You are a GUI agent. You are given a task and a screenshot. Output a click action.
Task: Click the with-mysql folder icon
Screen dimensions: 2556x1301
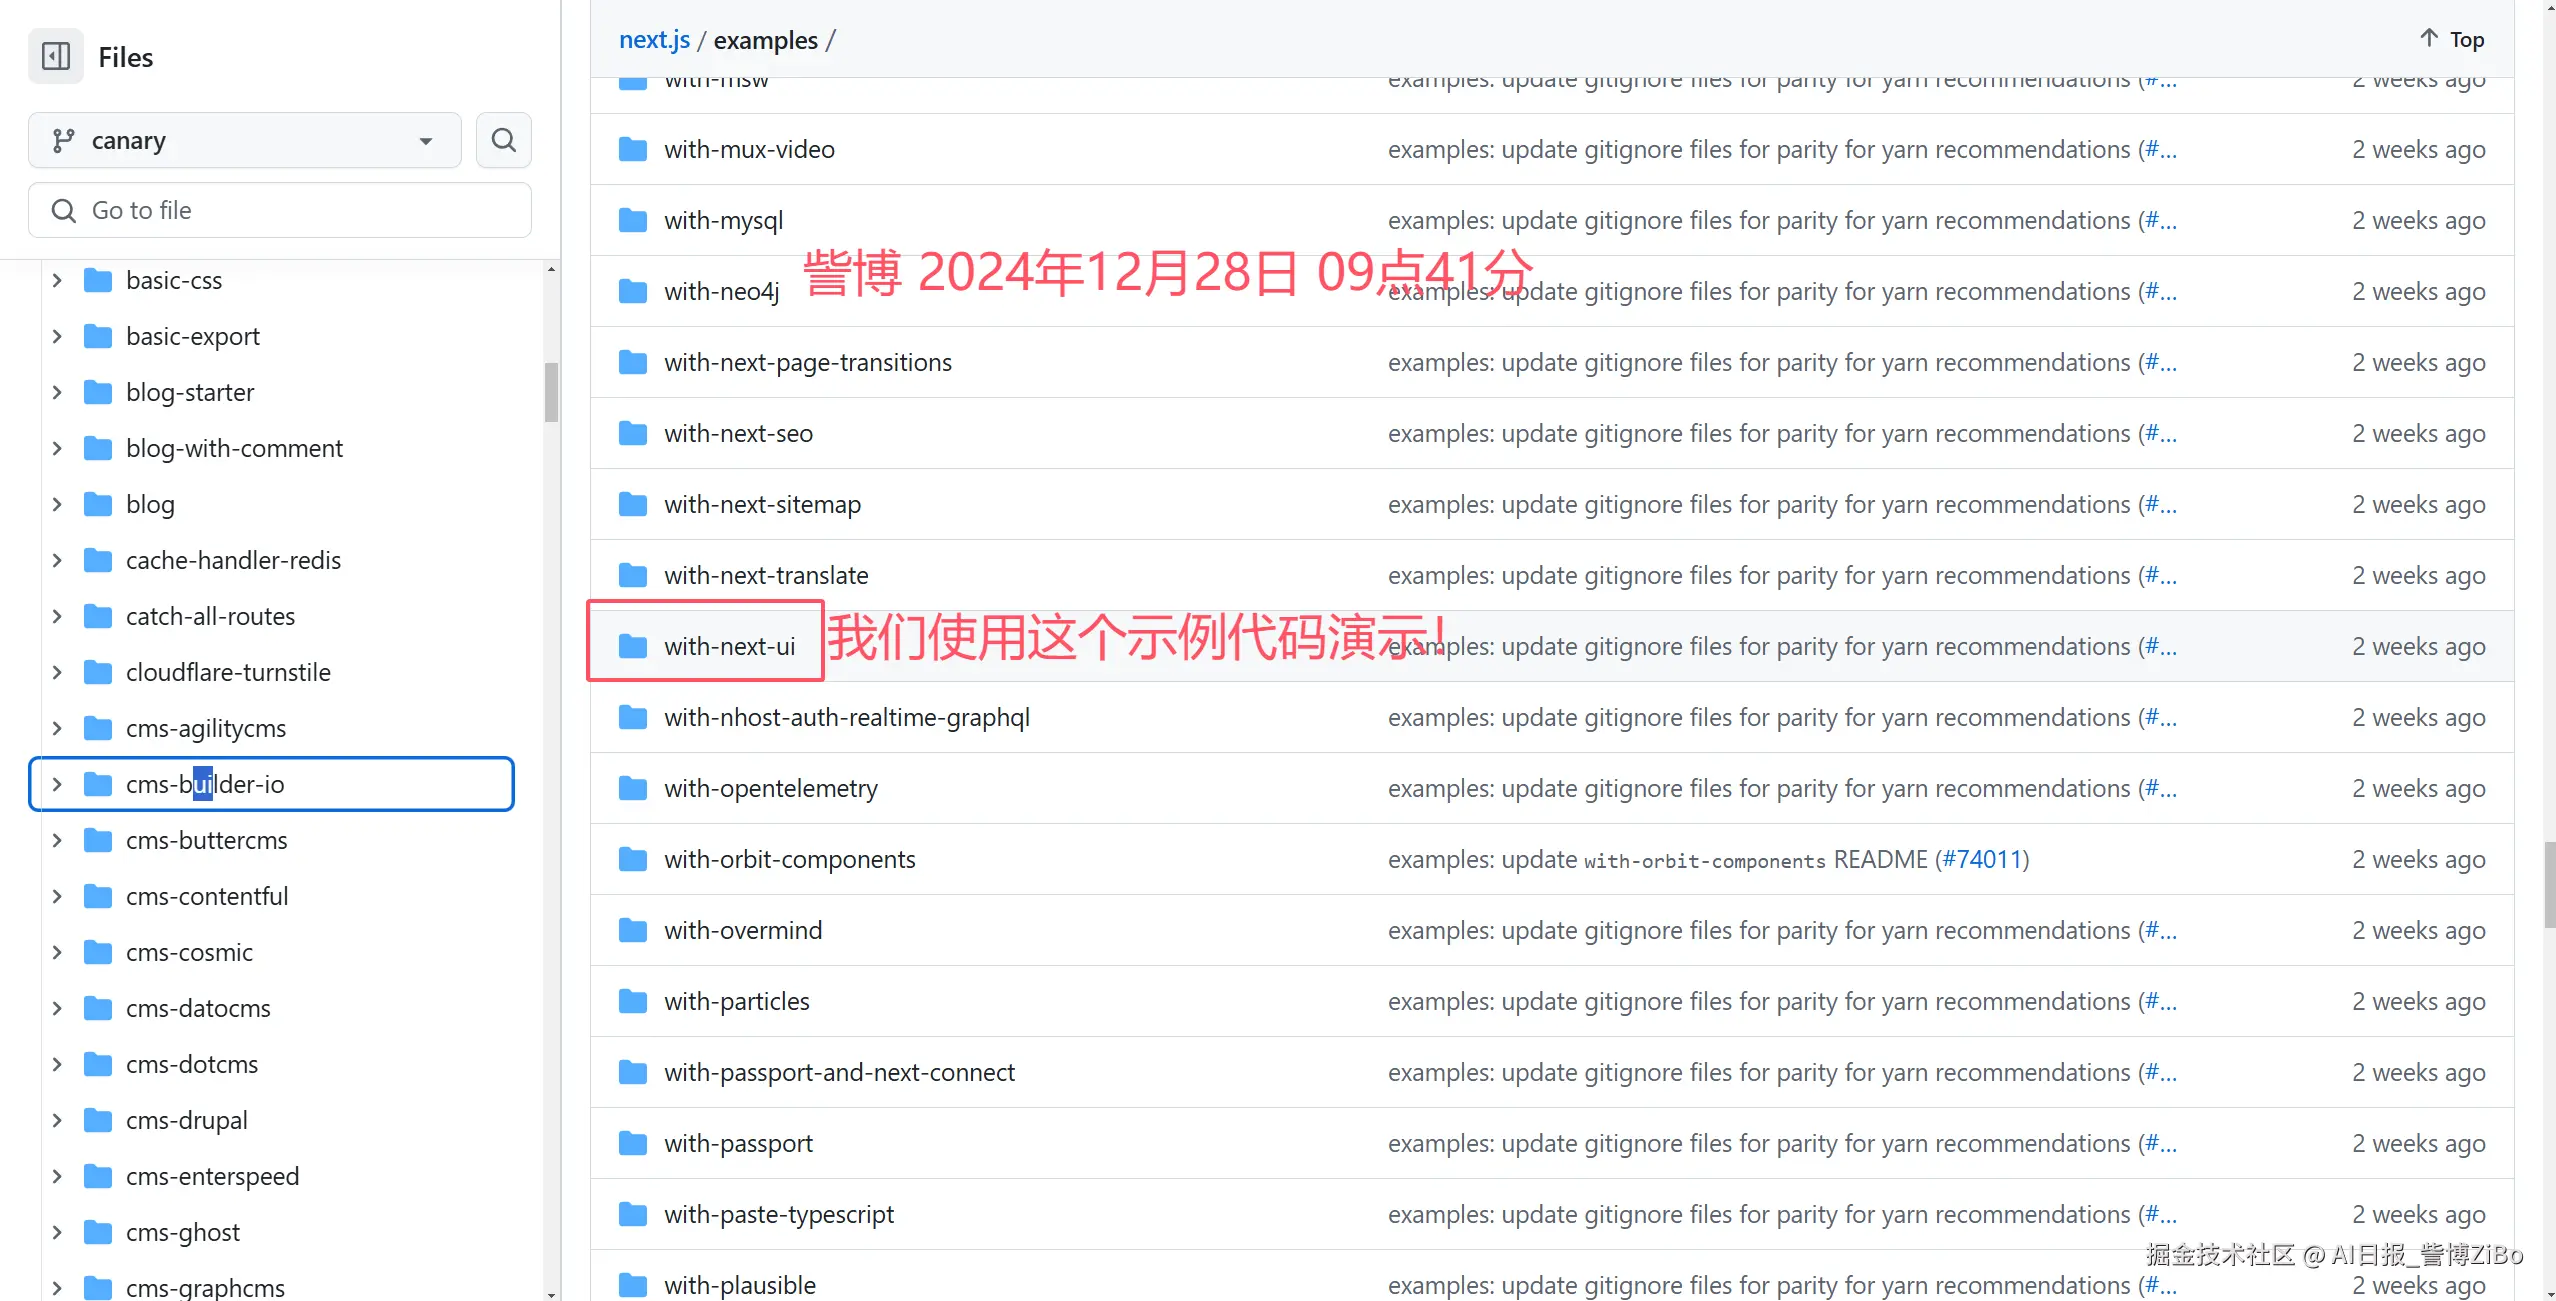633,221
